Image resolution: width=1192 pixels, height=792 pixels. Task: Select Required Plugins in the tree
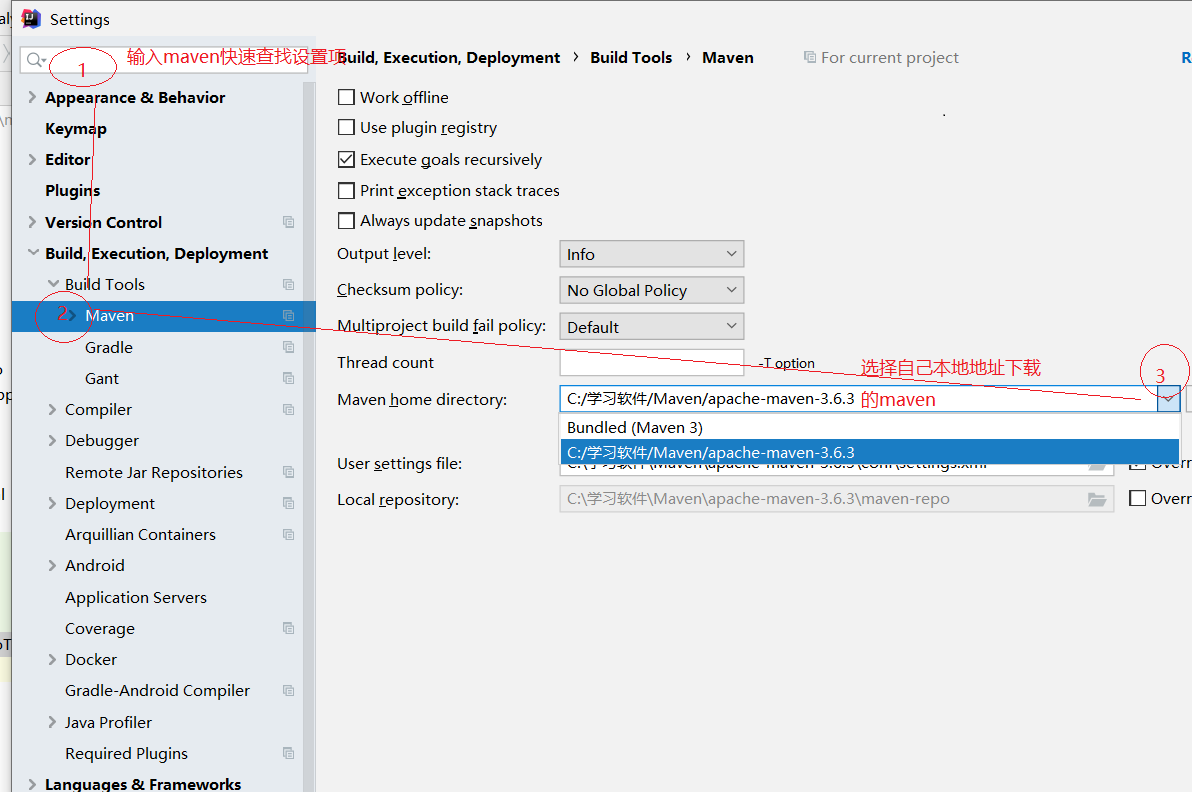(126, 754)
